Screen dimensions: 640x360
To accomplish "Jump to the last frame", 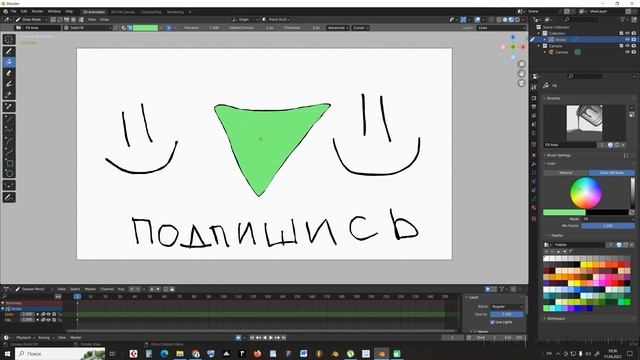I will [x=284, y=338].
